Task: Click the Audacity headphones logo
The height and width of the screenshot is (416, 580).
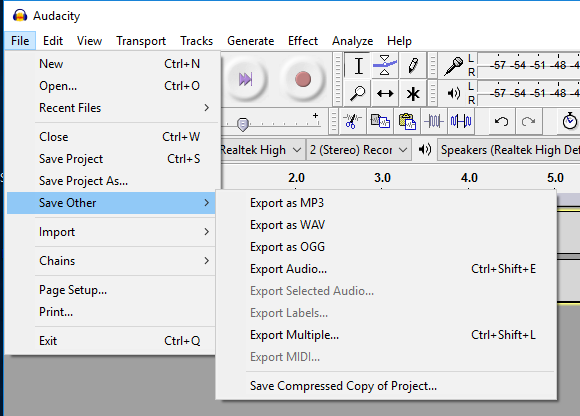Action: [x=20, y=16]
